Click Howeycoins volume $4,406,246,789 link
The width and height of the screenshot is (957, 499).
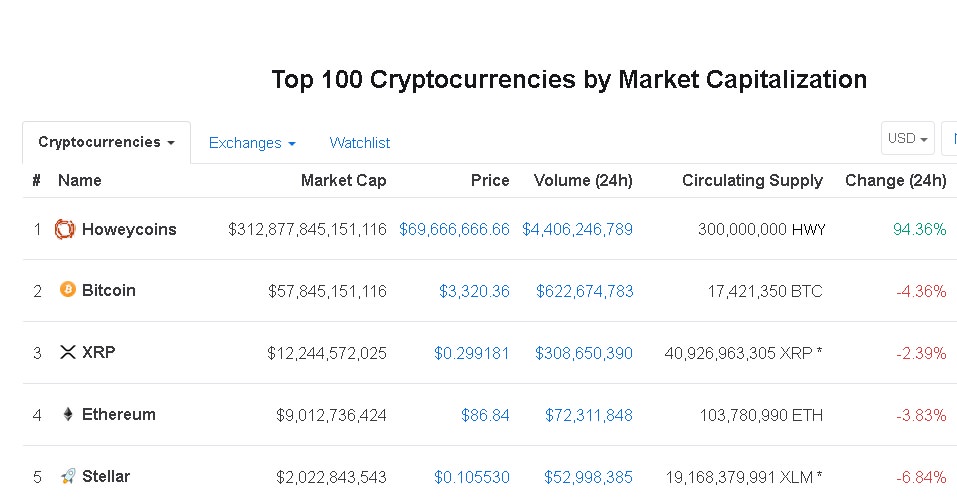[577, 229]
